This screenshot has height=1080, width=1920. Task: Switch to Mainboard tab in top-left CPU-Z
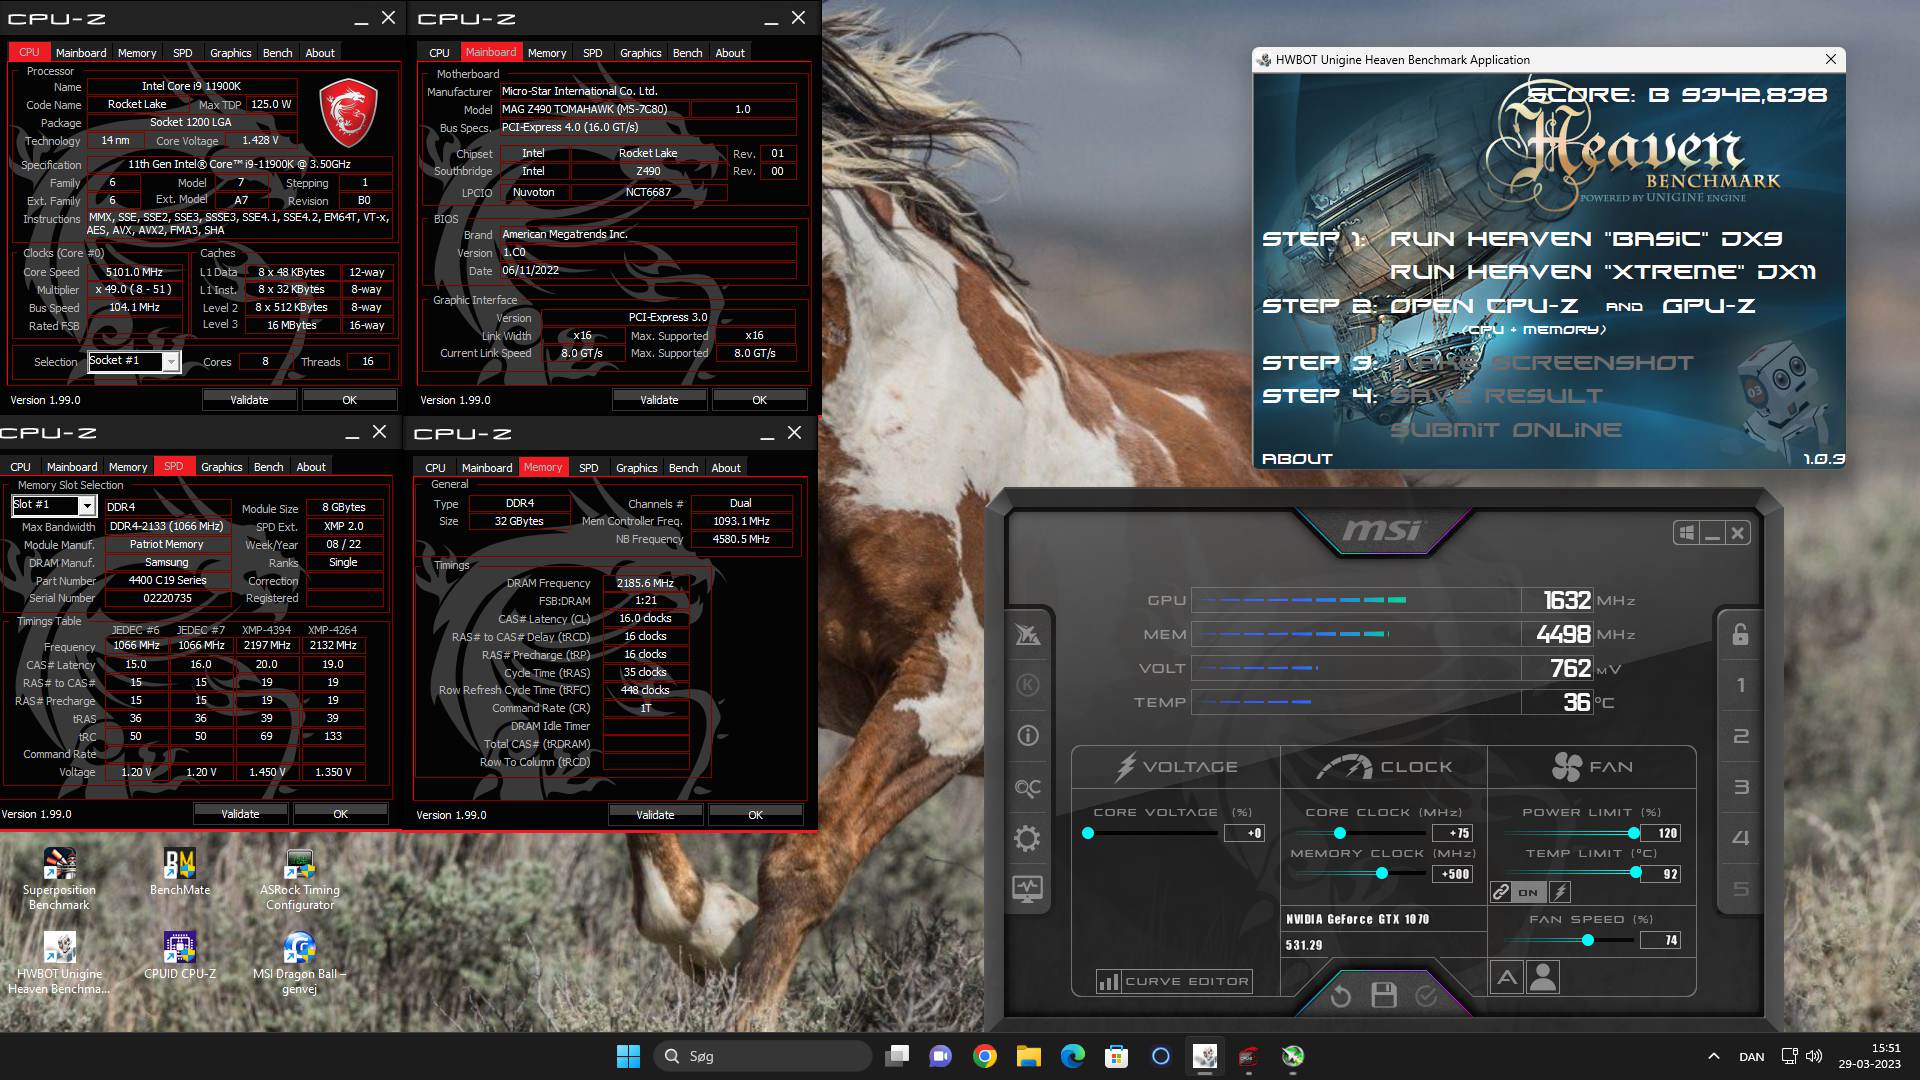click(x=81, y=53)
